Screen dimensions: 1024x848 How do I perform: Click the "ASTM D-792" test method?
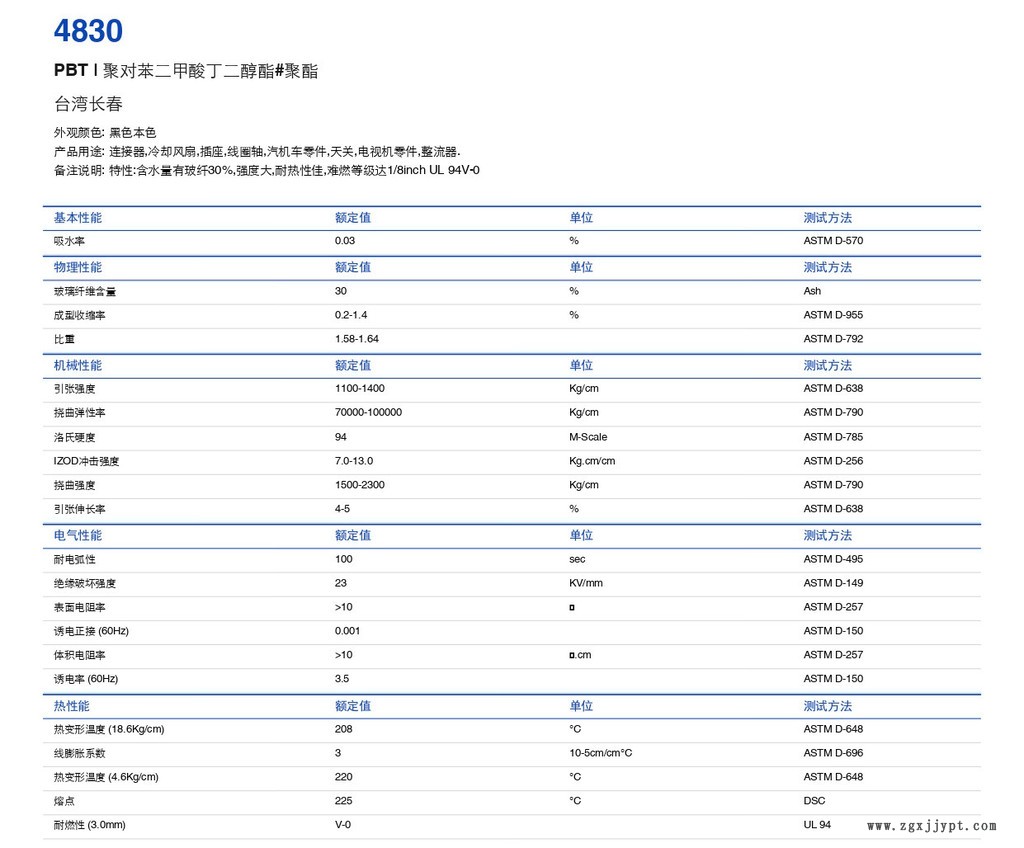(x=833, y=339)
